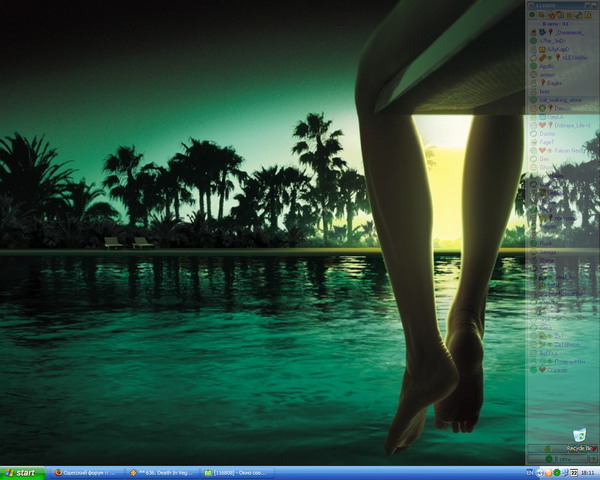This screenshot has width=600, height=480.
Task: Click the green-yellow figure messenger toolbar icon
Action: [x=578, y=15]
